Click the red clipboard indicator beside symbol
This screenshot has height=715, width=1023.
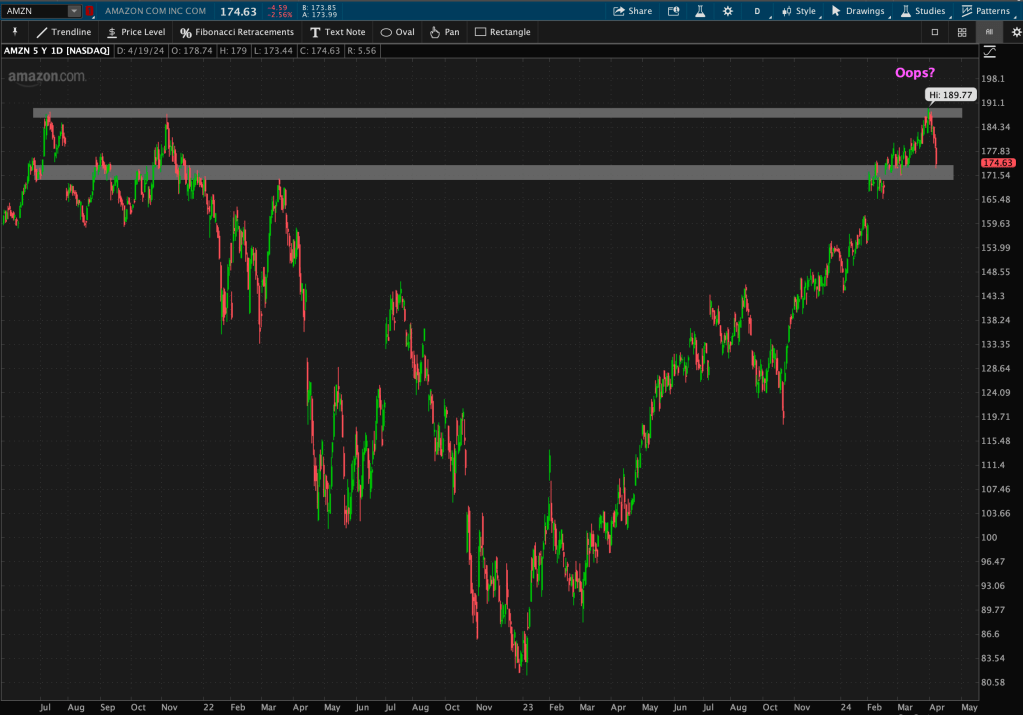(x=90, y=11)
